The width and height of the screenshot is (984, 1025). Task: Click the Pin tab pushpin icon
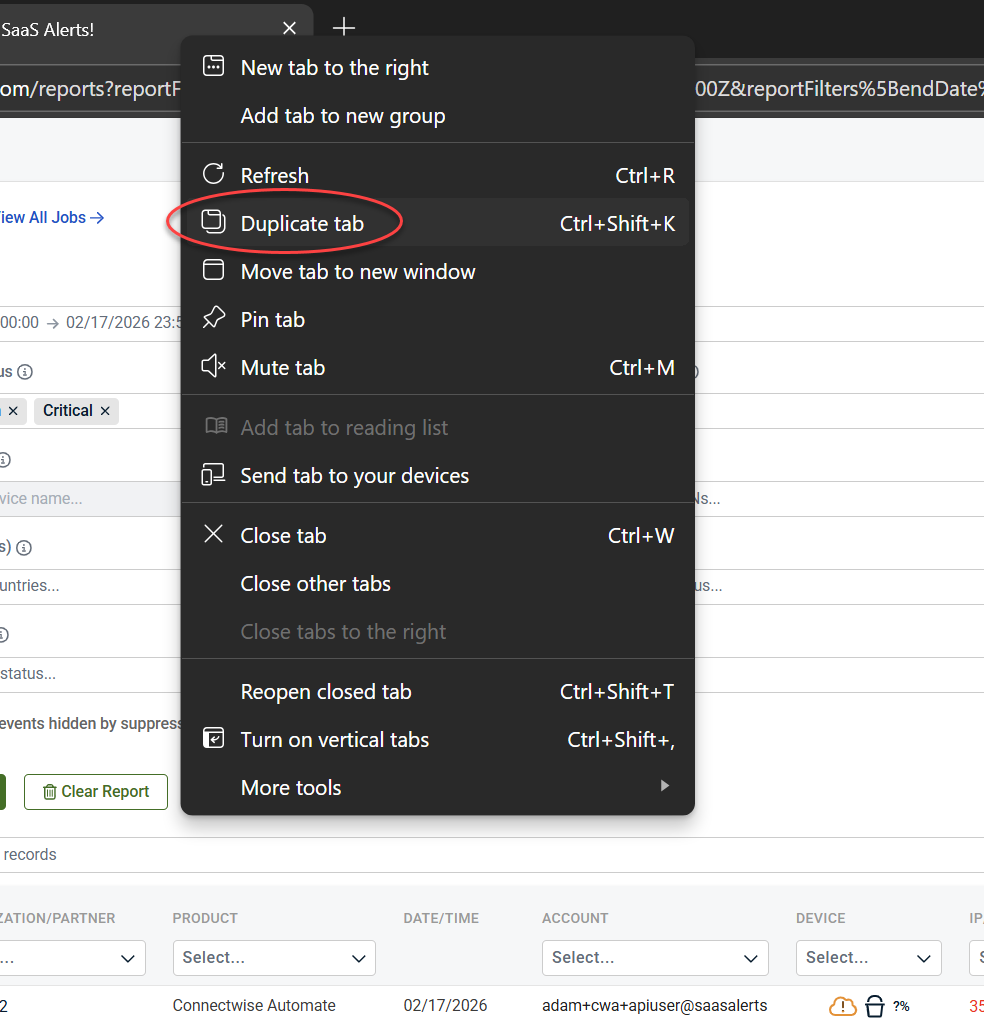[x=213, y=319]
